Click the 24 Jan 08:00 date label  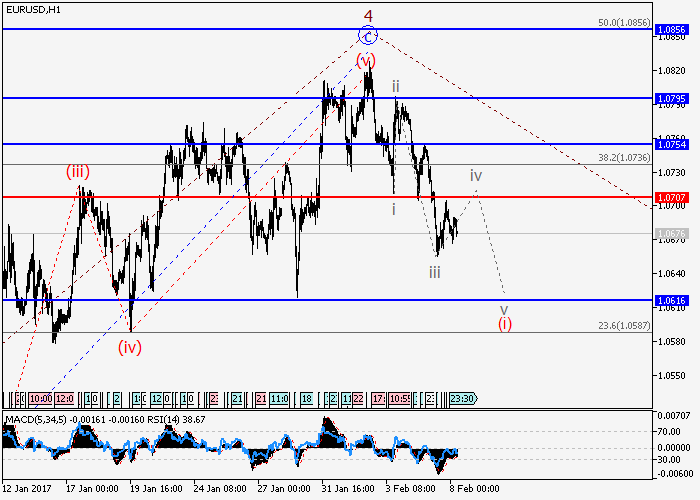220,488
